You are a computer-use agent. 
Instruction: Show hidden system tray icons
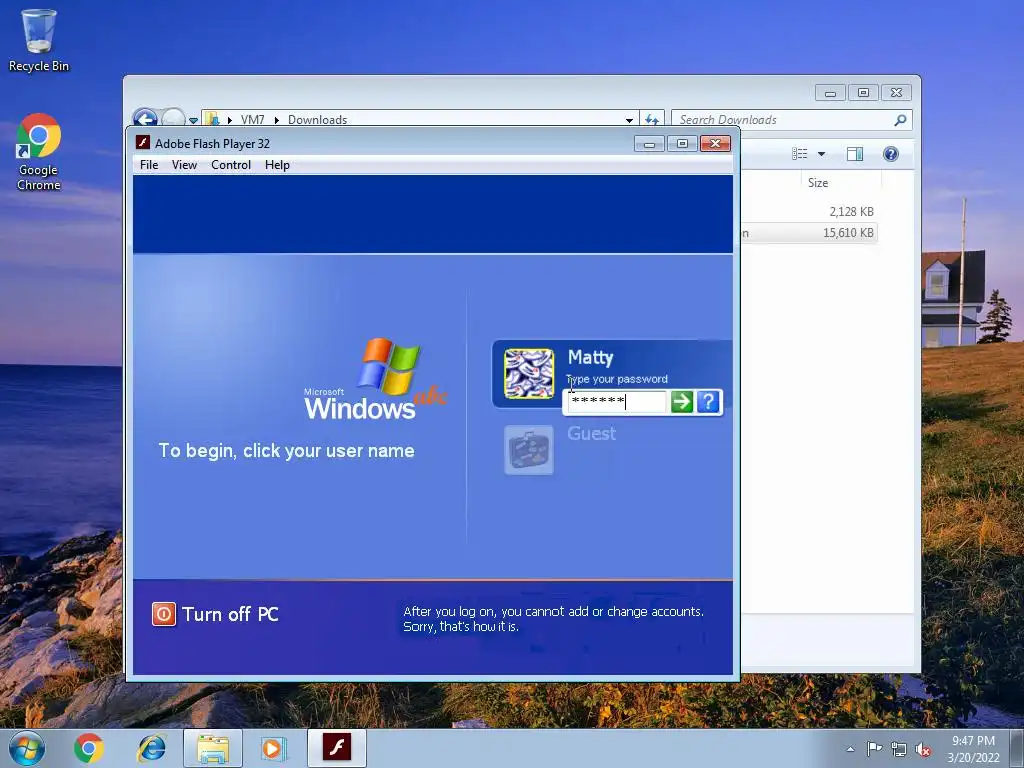click(x=850, y=749)
